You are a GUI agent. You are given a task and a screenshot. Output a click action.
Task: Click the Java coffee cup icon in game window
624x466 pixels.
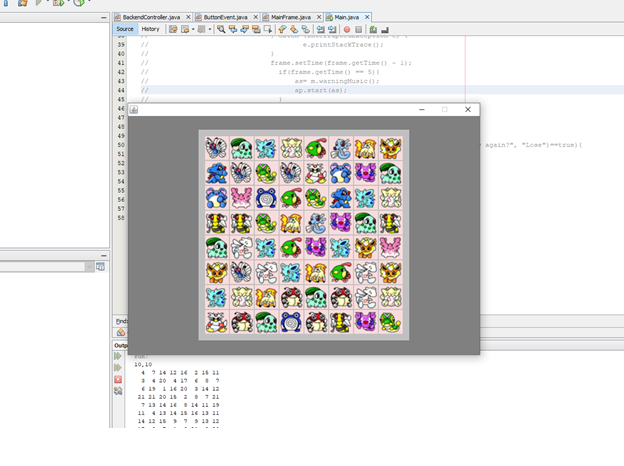[134, 109]
